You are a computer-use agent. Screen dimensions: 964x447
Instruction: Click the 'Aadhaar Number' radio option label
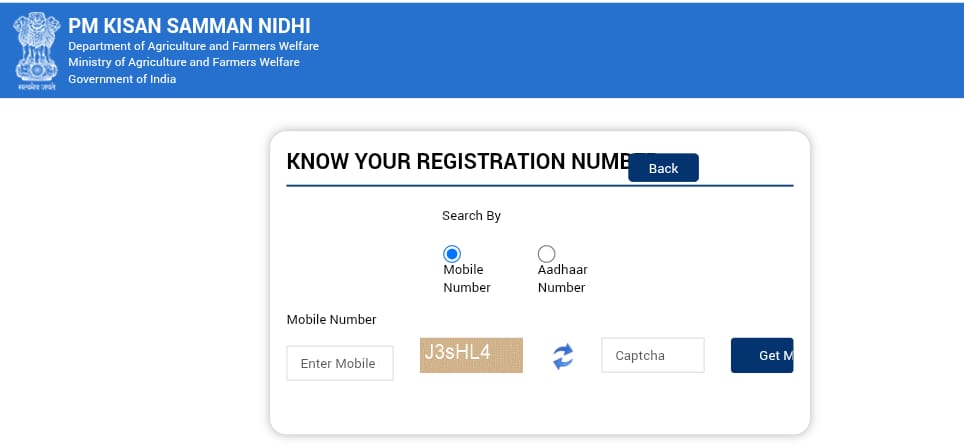tap(563, 279)
